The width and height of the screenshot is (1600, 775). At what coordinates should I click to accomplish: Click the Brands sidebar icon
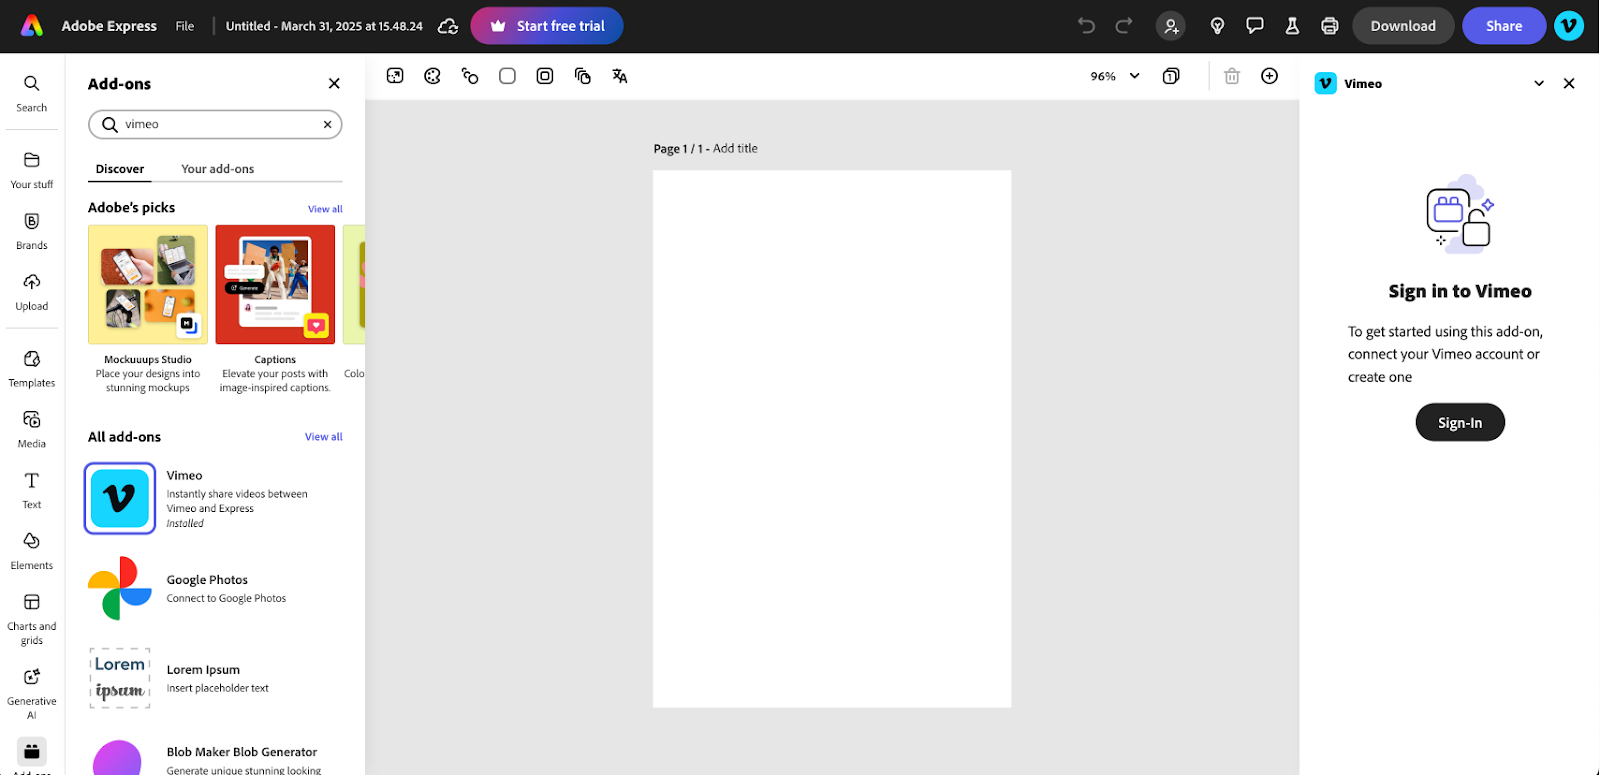pos(32,230)
